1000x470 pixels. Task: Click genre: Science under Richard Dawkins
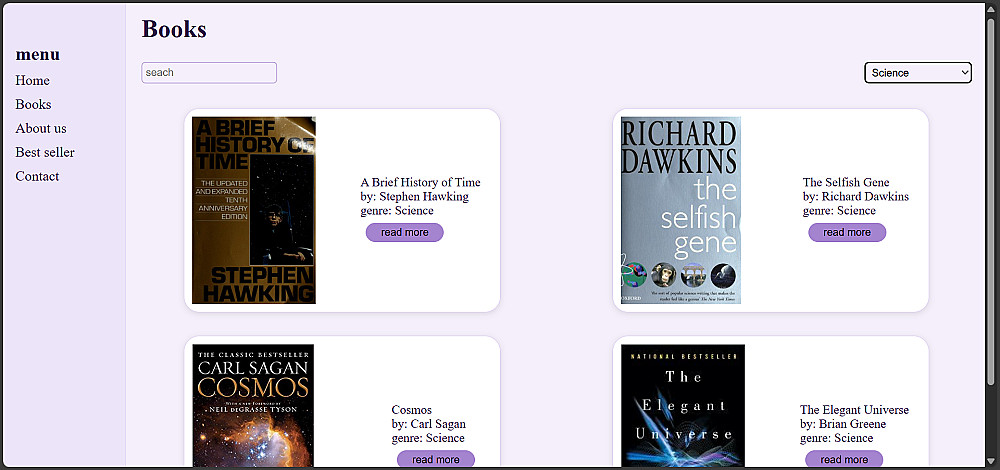point(839,210)
